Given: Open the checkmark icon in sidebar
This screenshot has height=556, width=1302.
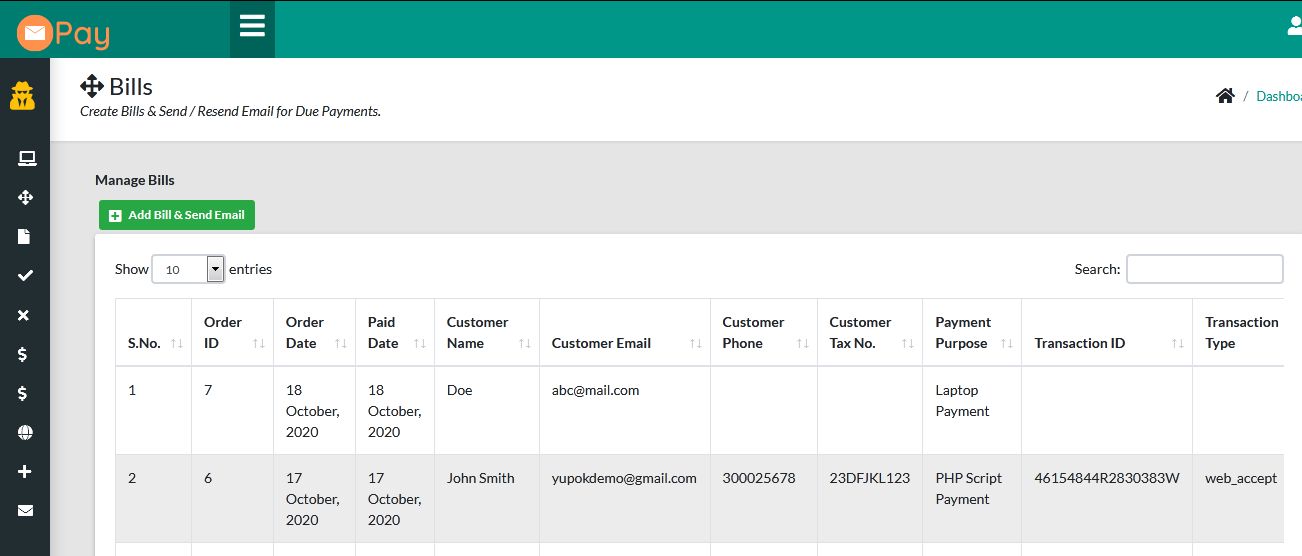Looking at the screenshot, I should [x=26, y=276].
